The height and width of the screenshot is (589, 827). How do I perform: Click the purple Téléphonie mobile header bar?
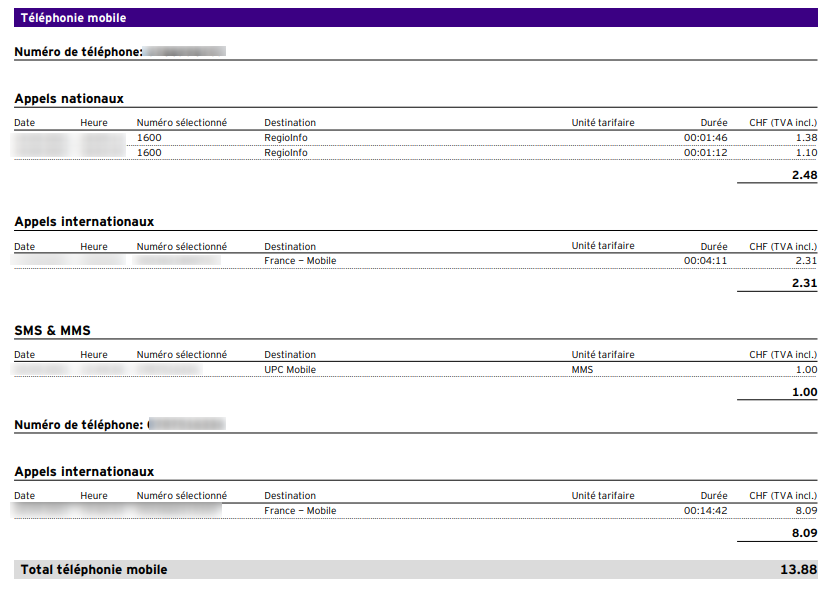point(415,18)
